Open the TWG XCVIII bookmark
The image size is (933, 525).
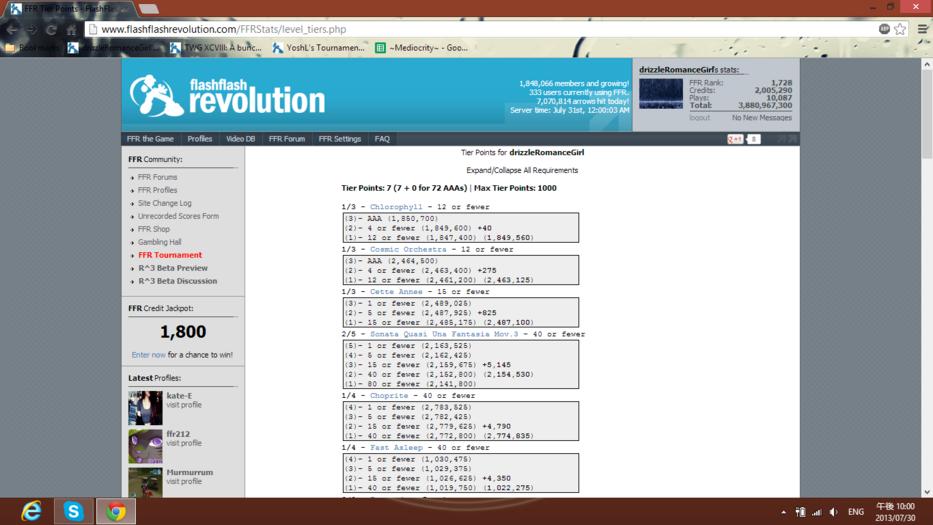(216, 48)
